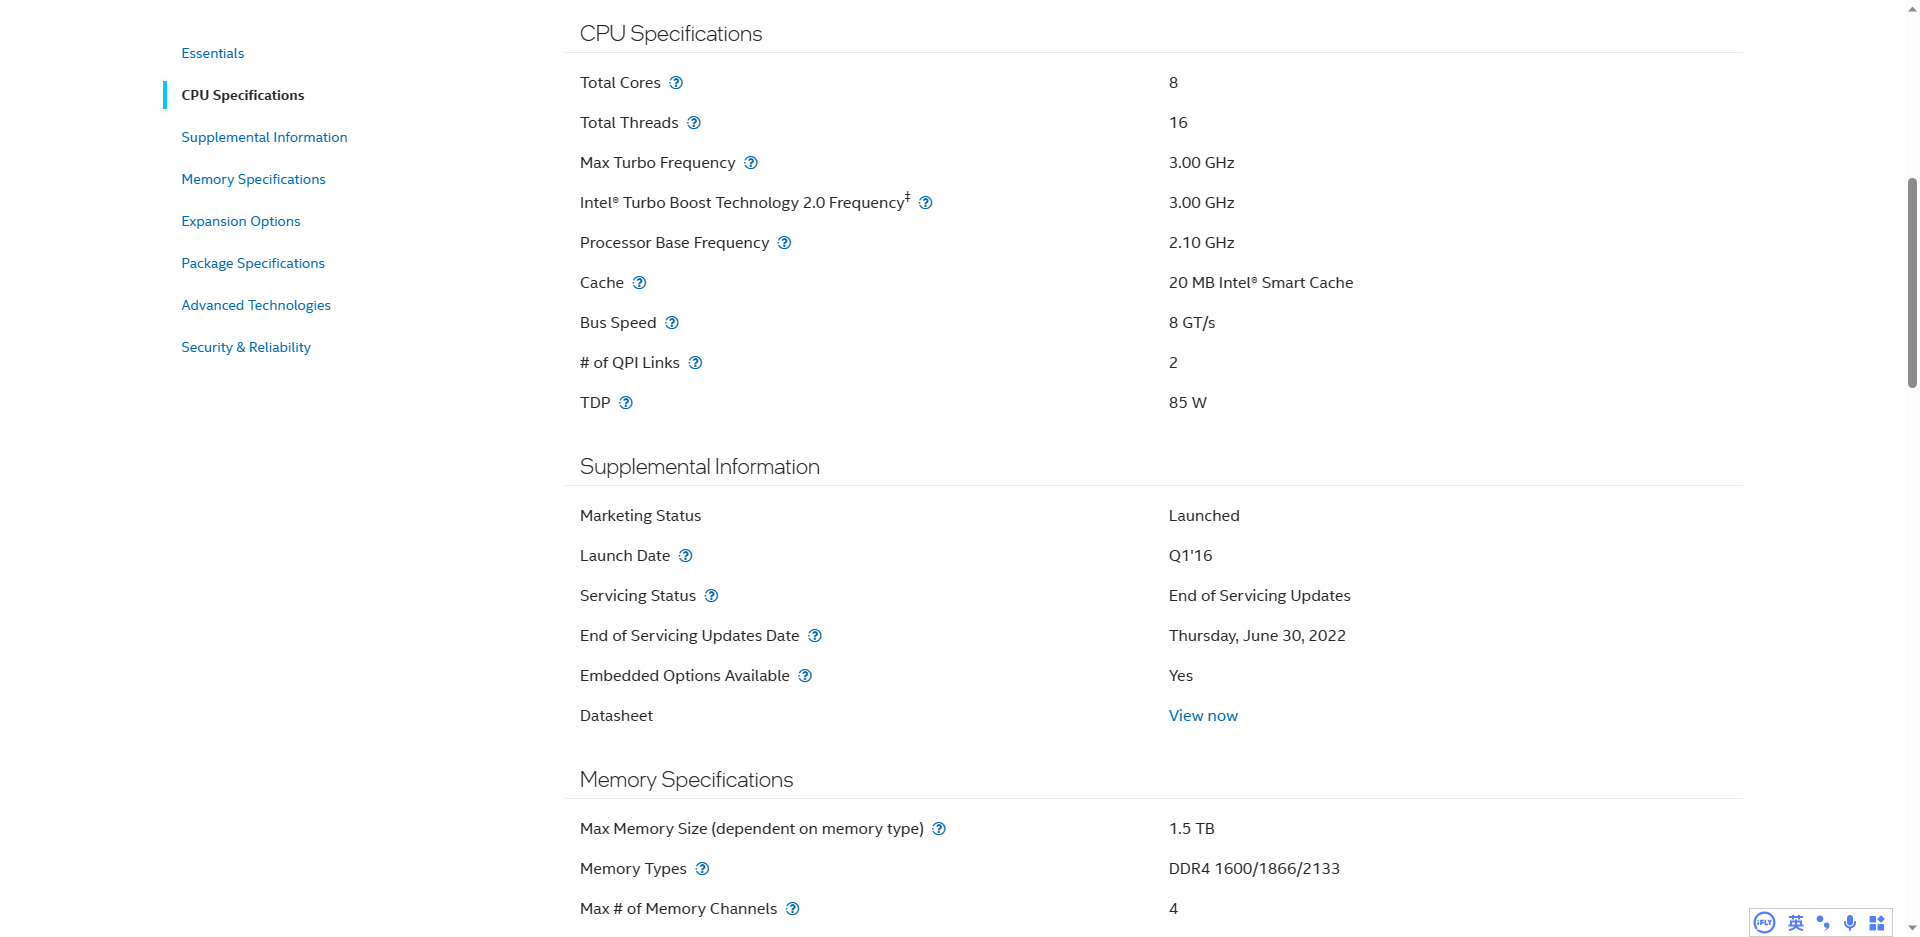This screenshot has height=937, width=1920.
Task: Open the Datasheet 'View now' link
Action: point(1203,716)
